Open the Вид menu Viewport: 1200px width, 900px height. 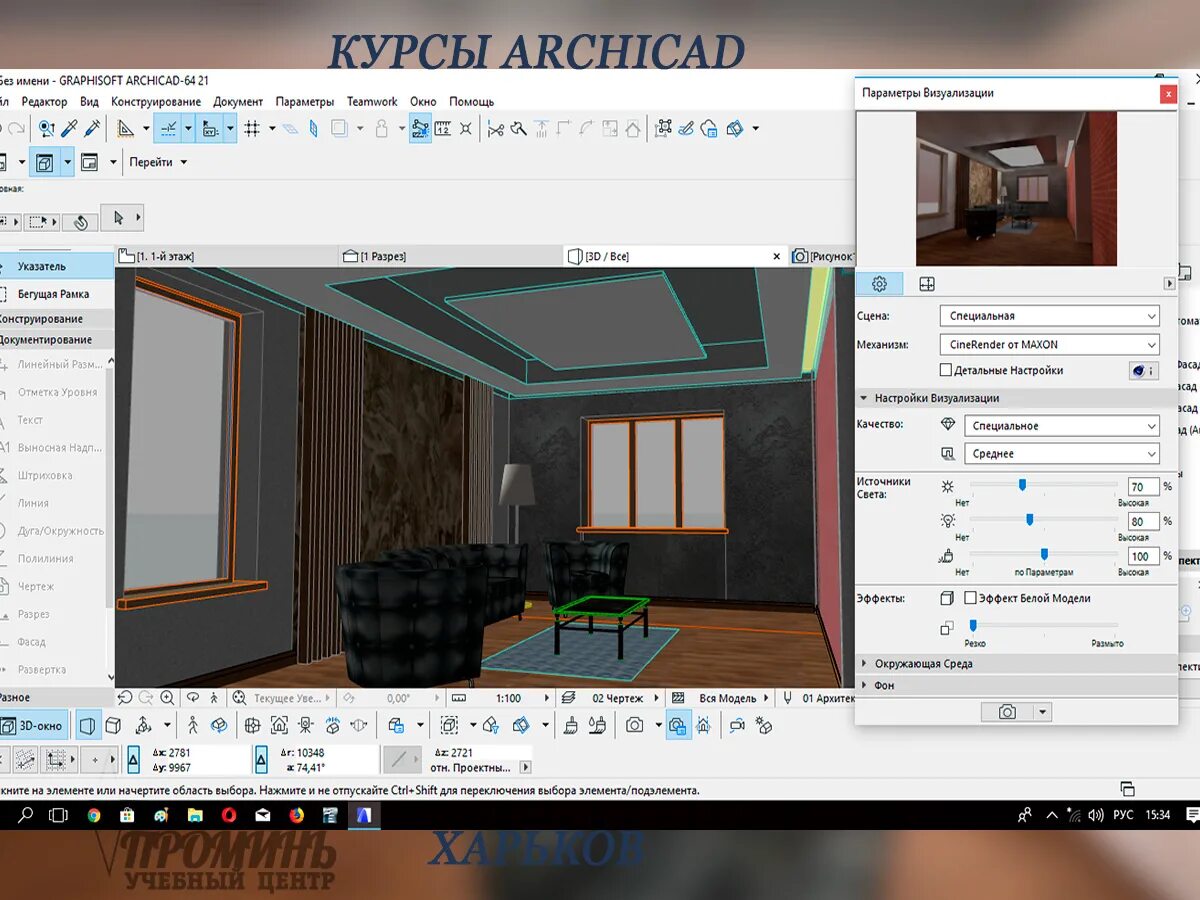(89, 102)
